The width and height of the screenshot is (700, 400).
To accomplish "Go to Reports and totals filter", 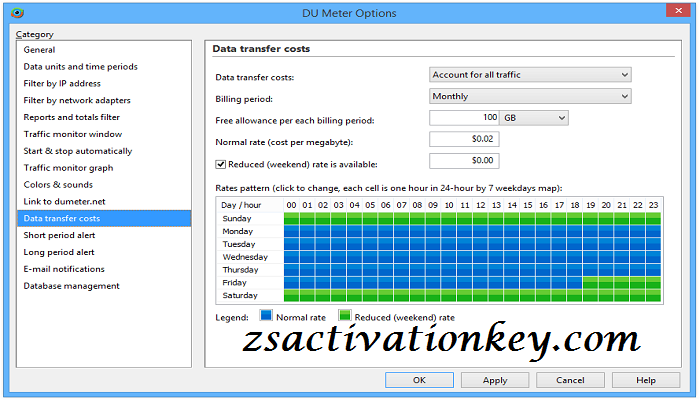I will (104, 117).
